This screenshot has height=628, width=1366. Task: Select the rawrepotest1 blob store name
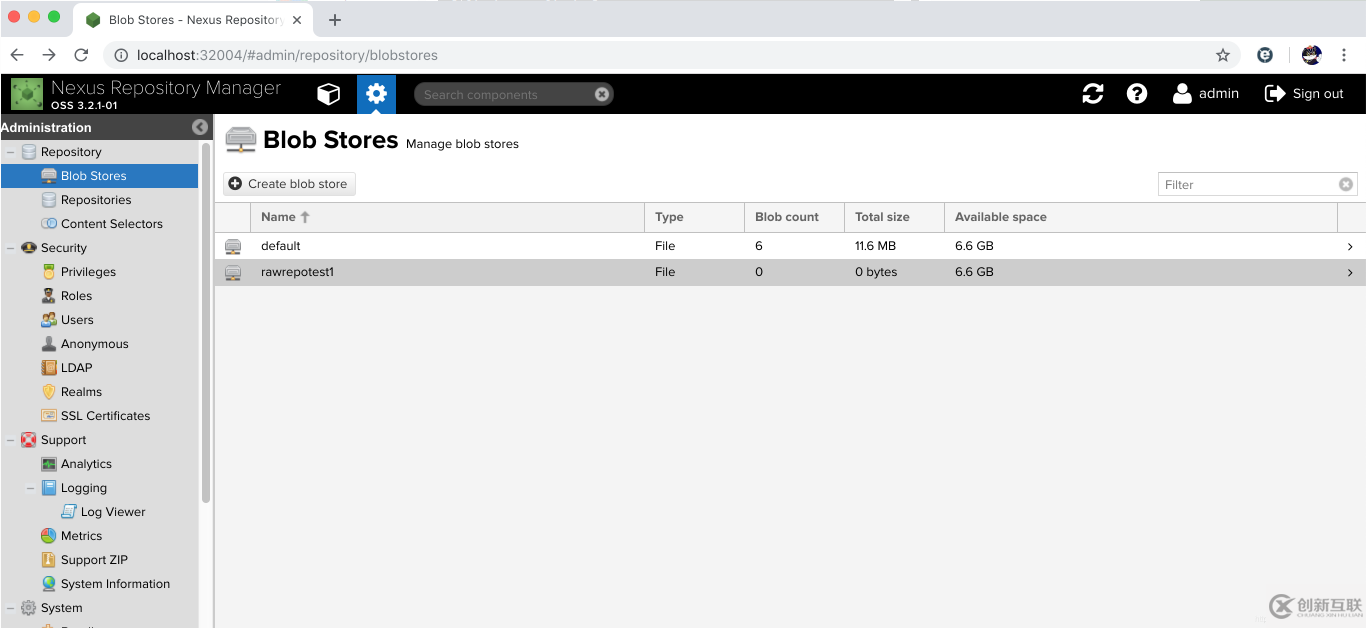pyautogui.click(x=297, y=272)
